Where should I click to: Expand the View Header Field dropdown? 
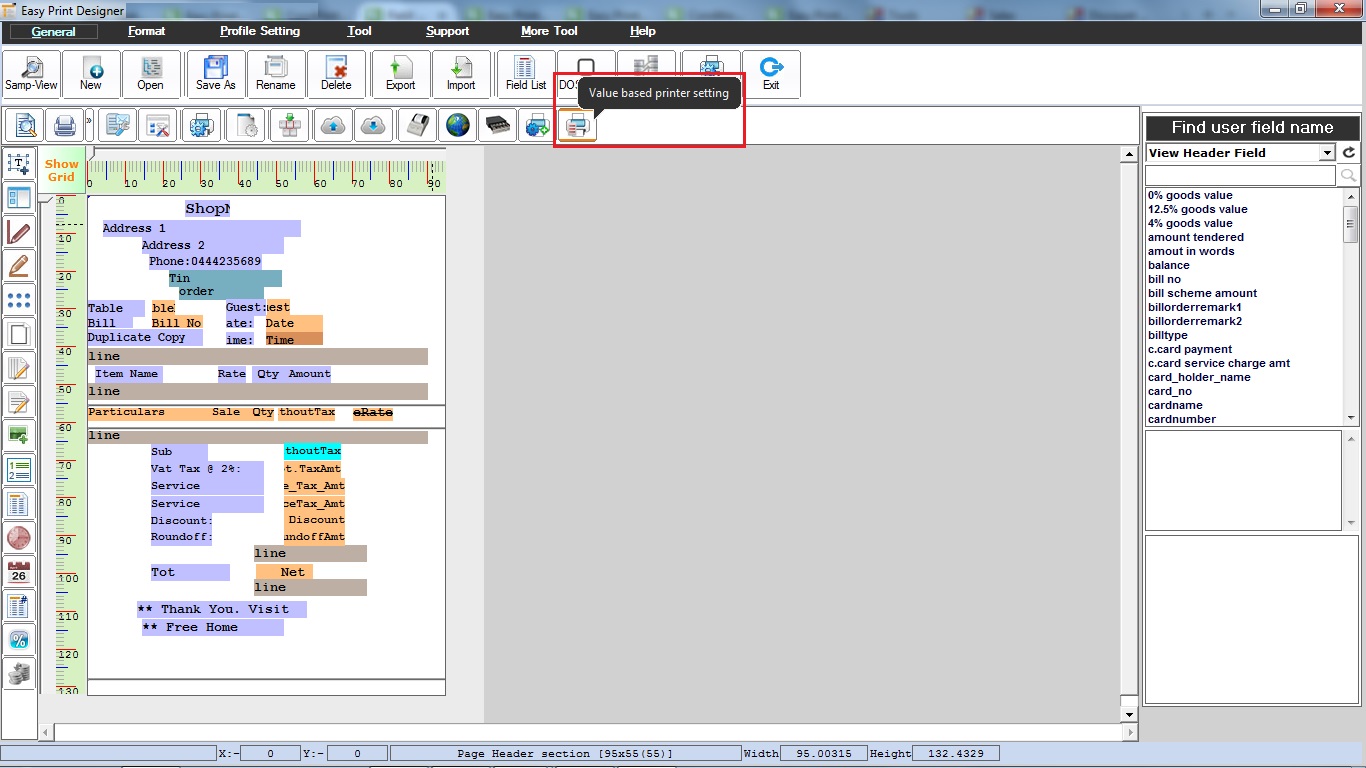[1327, 153]
